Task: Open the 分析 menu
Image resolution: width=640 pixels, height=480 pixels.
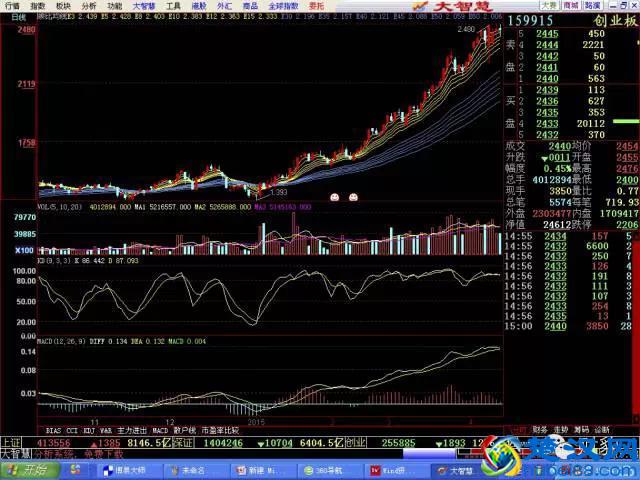Action: 89,5
